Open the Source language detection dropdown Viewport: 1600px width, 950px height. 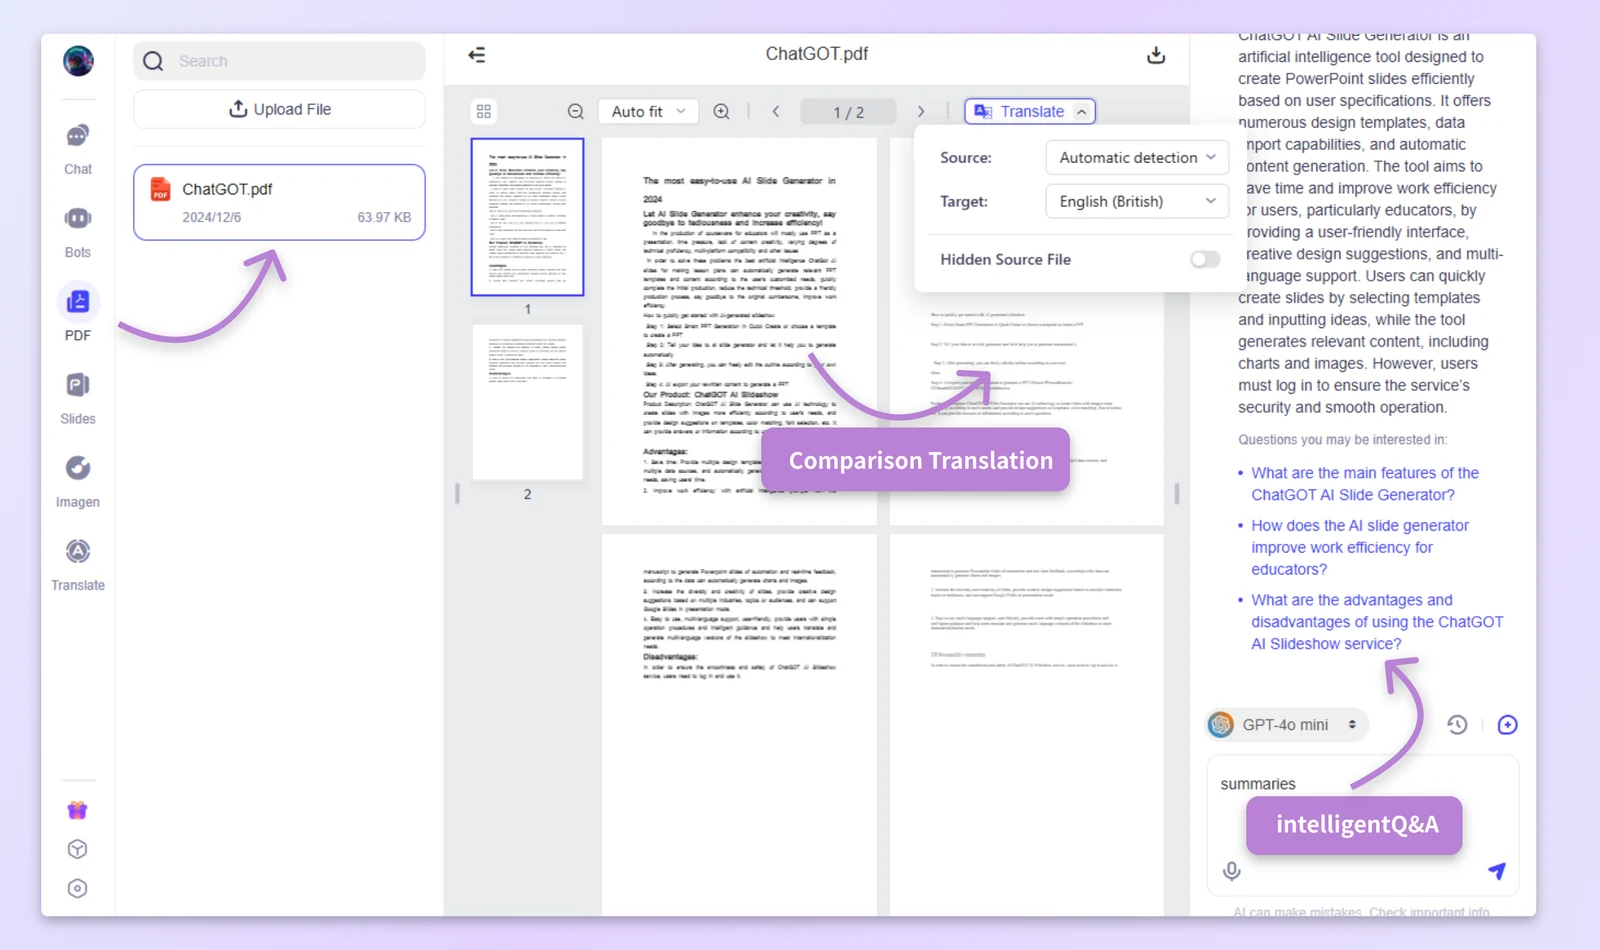(1136, 157)
